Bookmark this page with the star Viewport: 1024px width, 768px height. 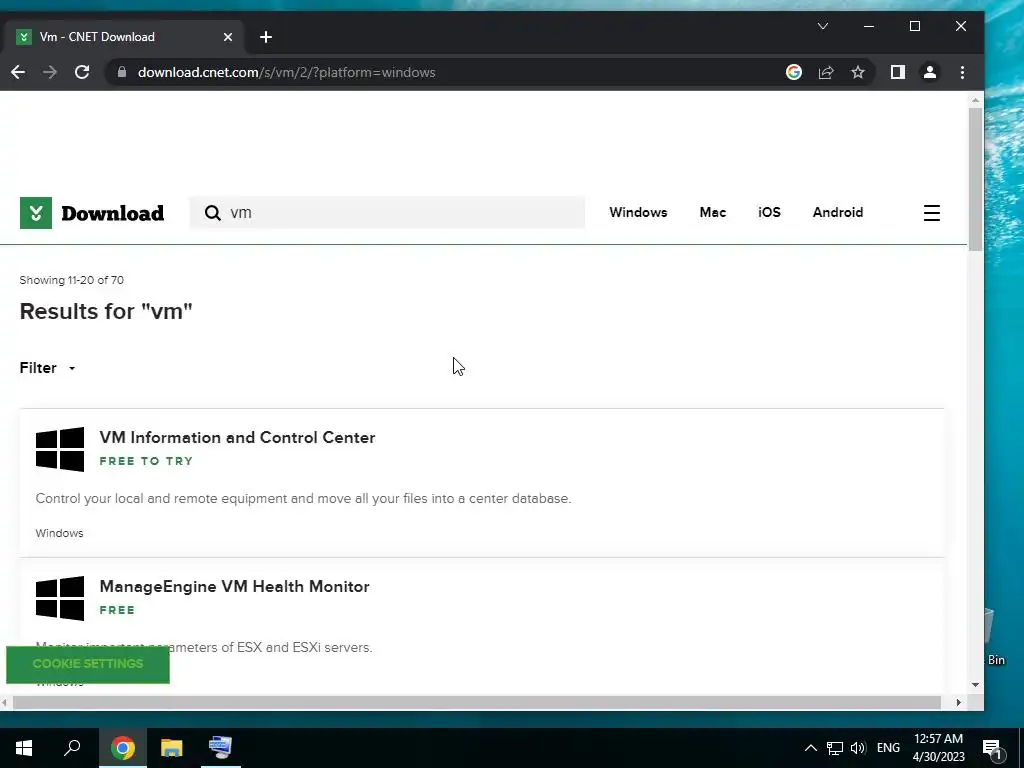pyautogui.click(x=858, y=72)
